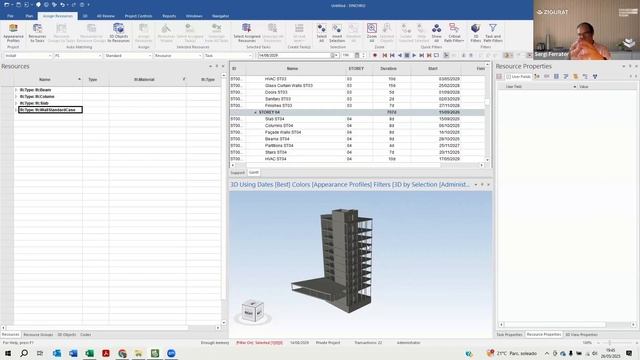Click the 3D view orientation cube
Image resolution: width=640 pixels, height=360 pixels.
(x=253, y=311)
